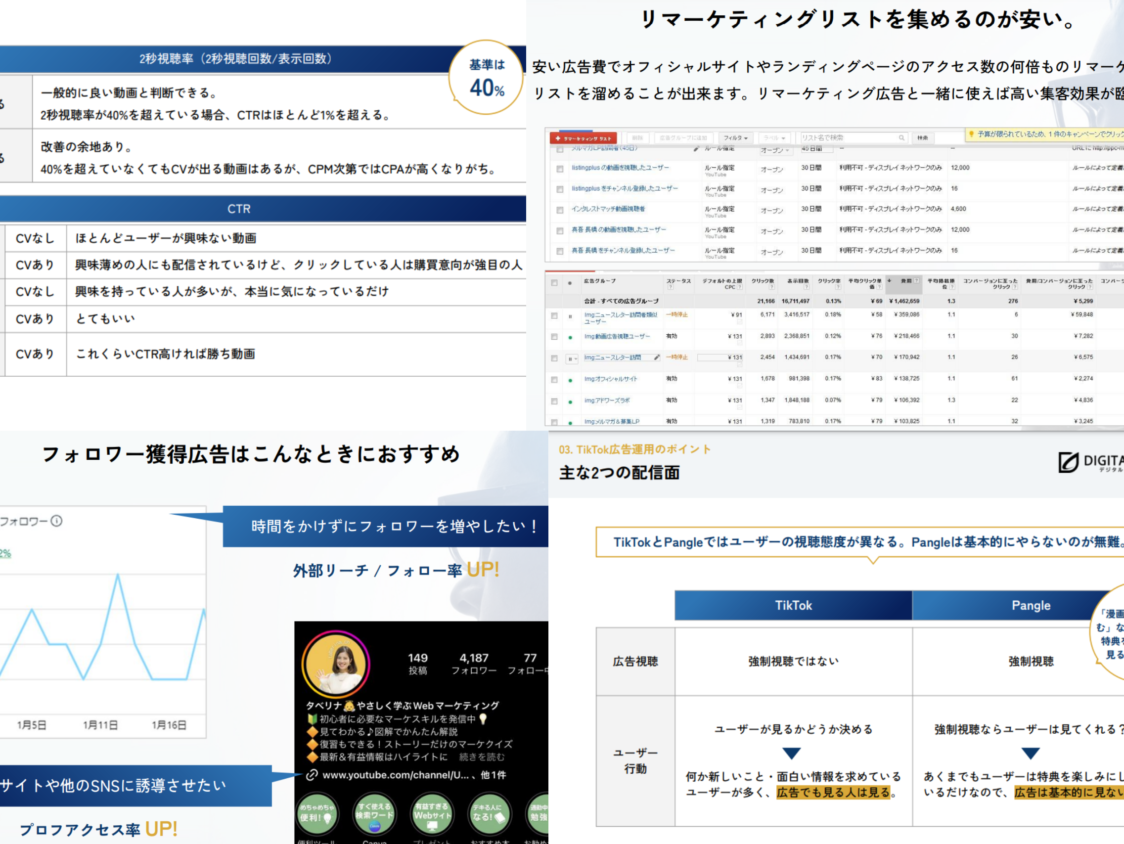Open the フィルタ dropdown in remarketing toolbar
Viewport: 1124px width, 844px height.
[x=735, y=138]
